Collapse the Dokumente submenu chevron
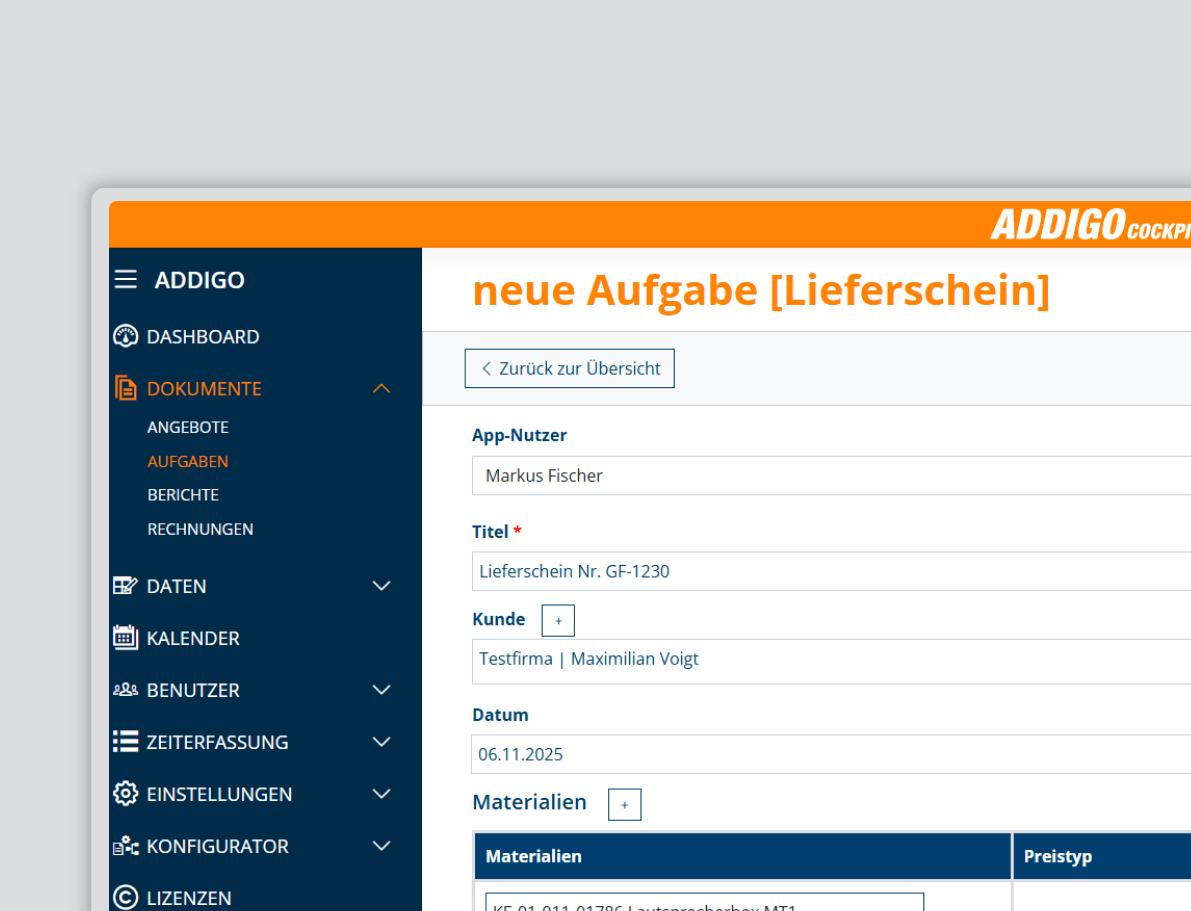Image resolution: width=1191 pixels, height=911 pixels. pos(381,388)
